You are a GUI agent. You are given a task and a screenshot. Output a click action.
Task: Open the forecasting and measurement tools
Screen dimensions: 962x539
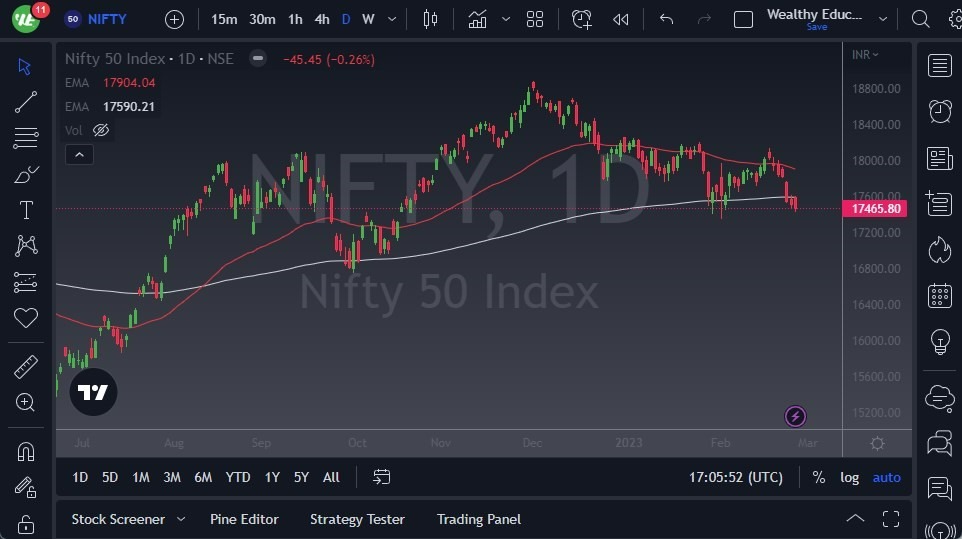(x=25, y=282)
